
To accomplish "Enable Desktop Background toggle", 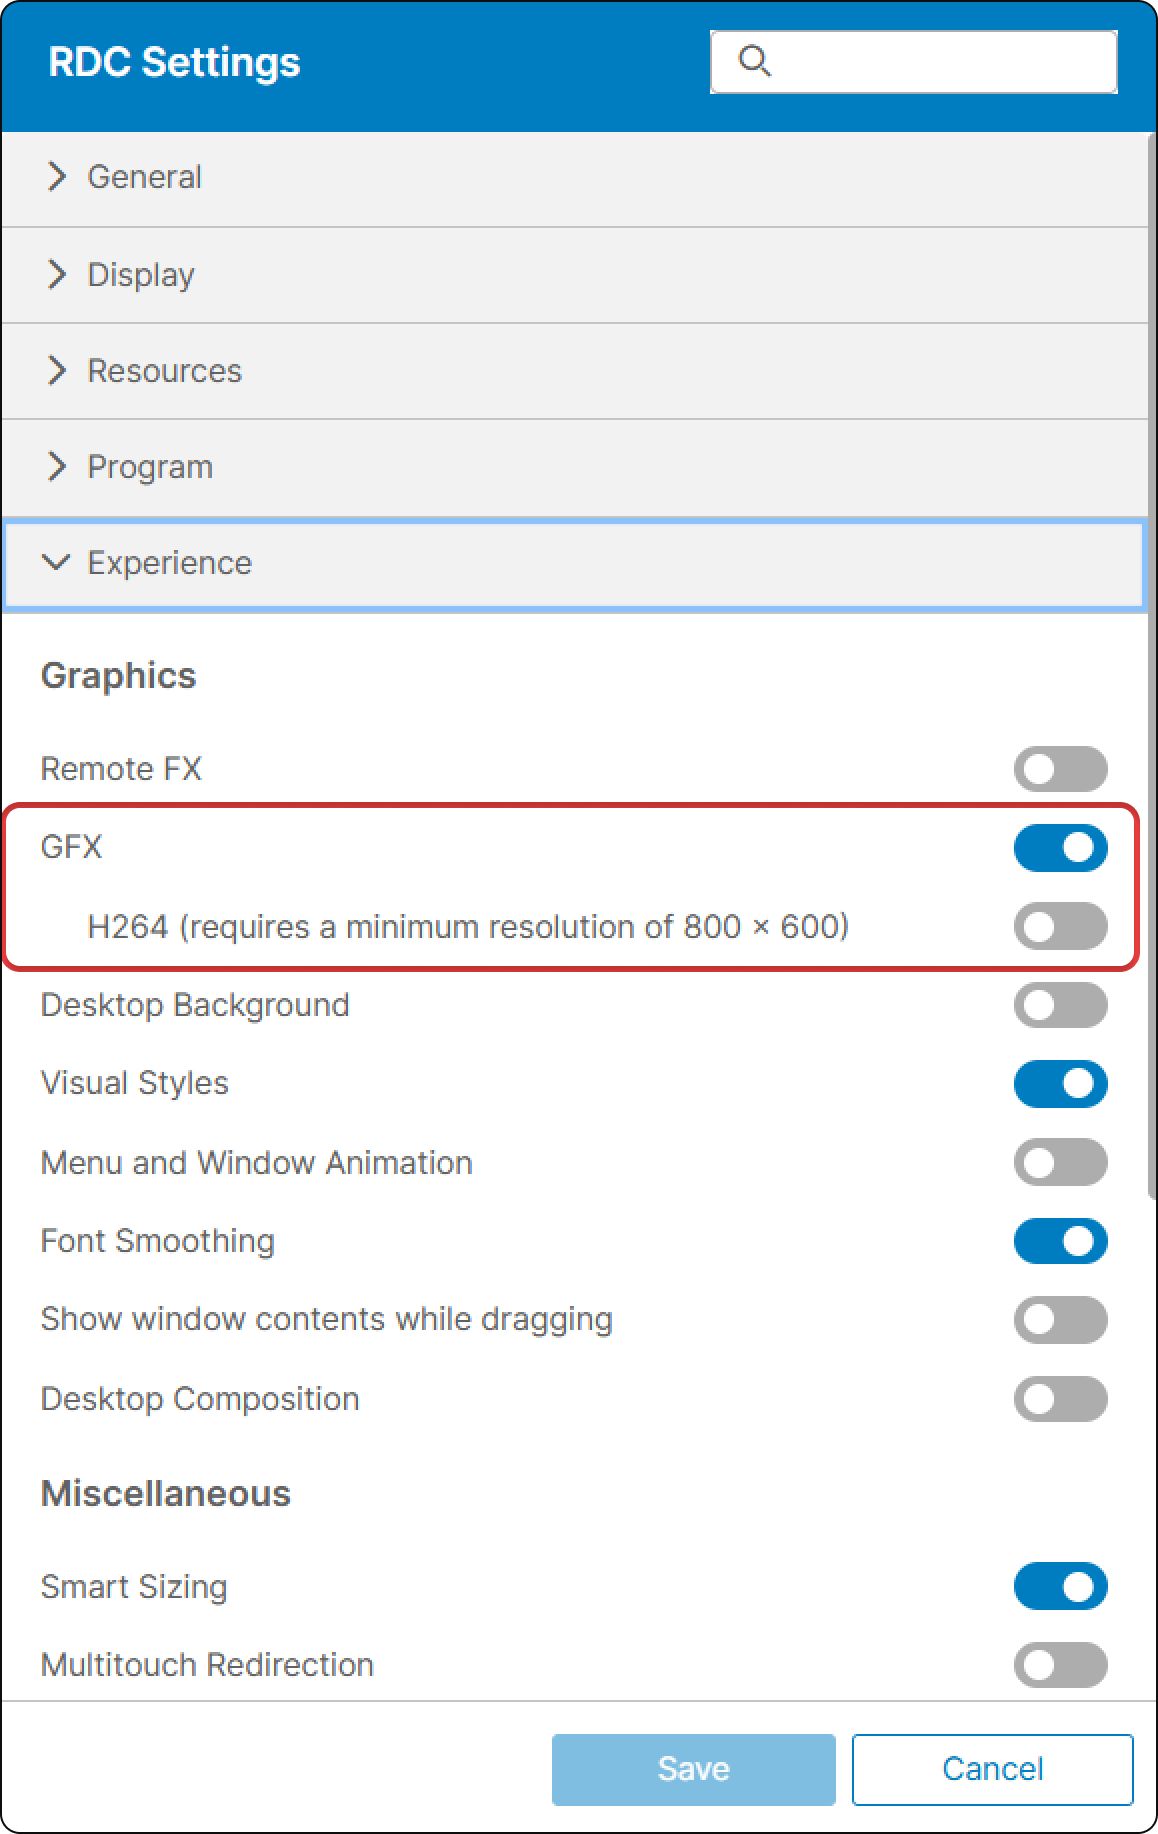I will 1060,1005.
